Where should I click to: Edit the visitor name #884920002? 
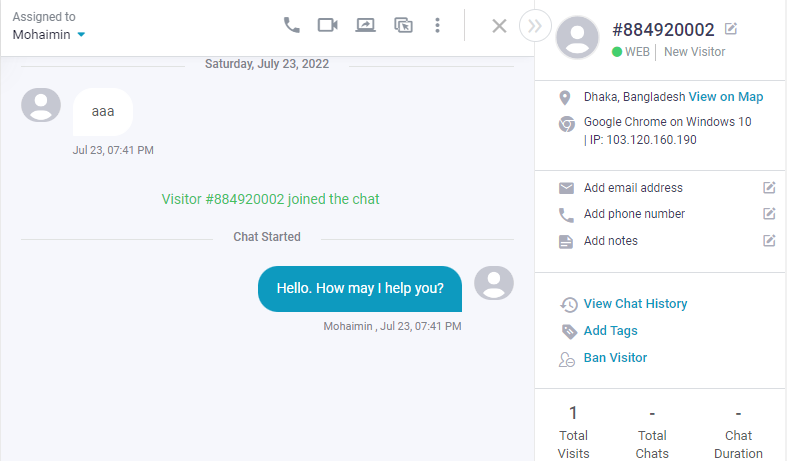tap(731, 29)
